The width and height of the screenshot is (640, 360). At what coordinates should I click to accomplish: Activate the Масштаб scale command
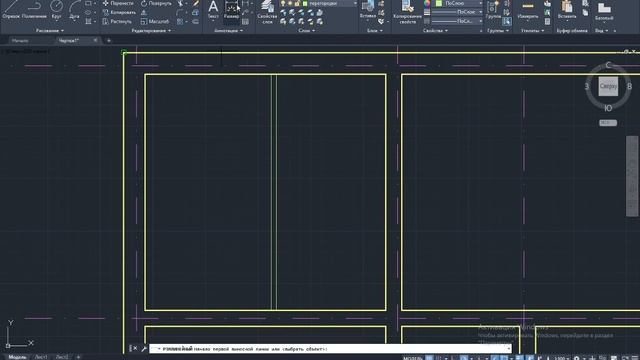pyautogui.click(x=155, y=21)
